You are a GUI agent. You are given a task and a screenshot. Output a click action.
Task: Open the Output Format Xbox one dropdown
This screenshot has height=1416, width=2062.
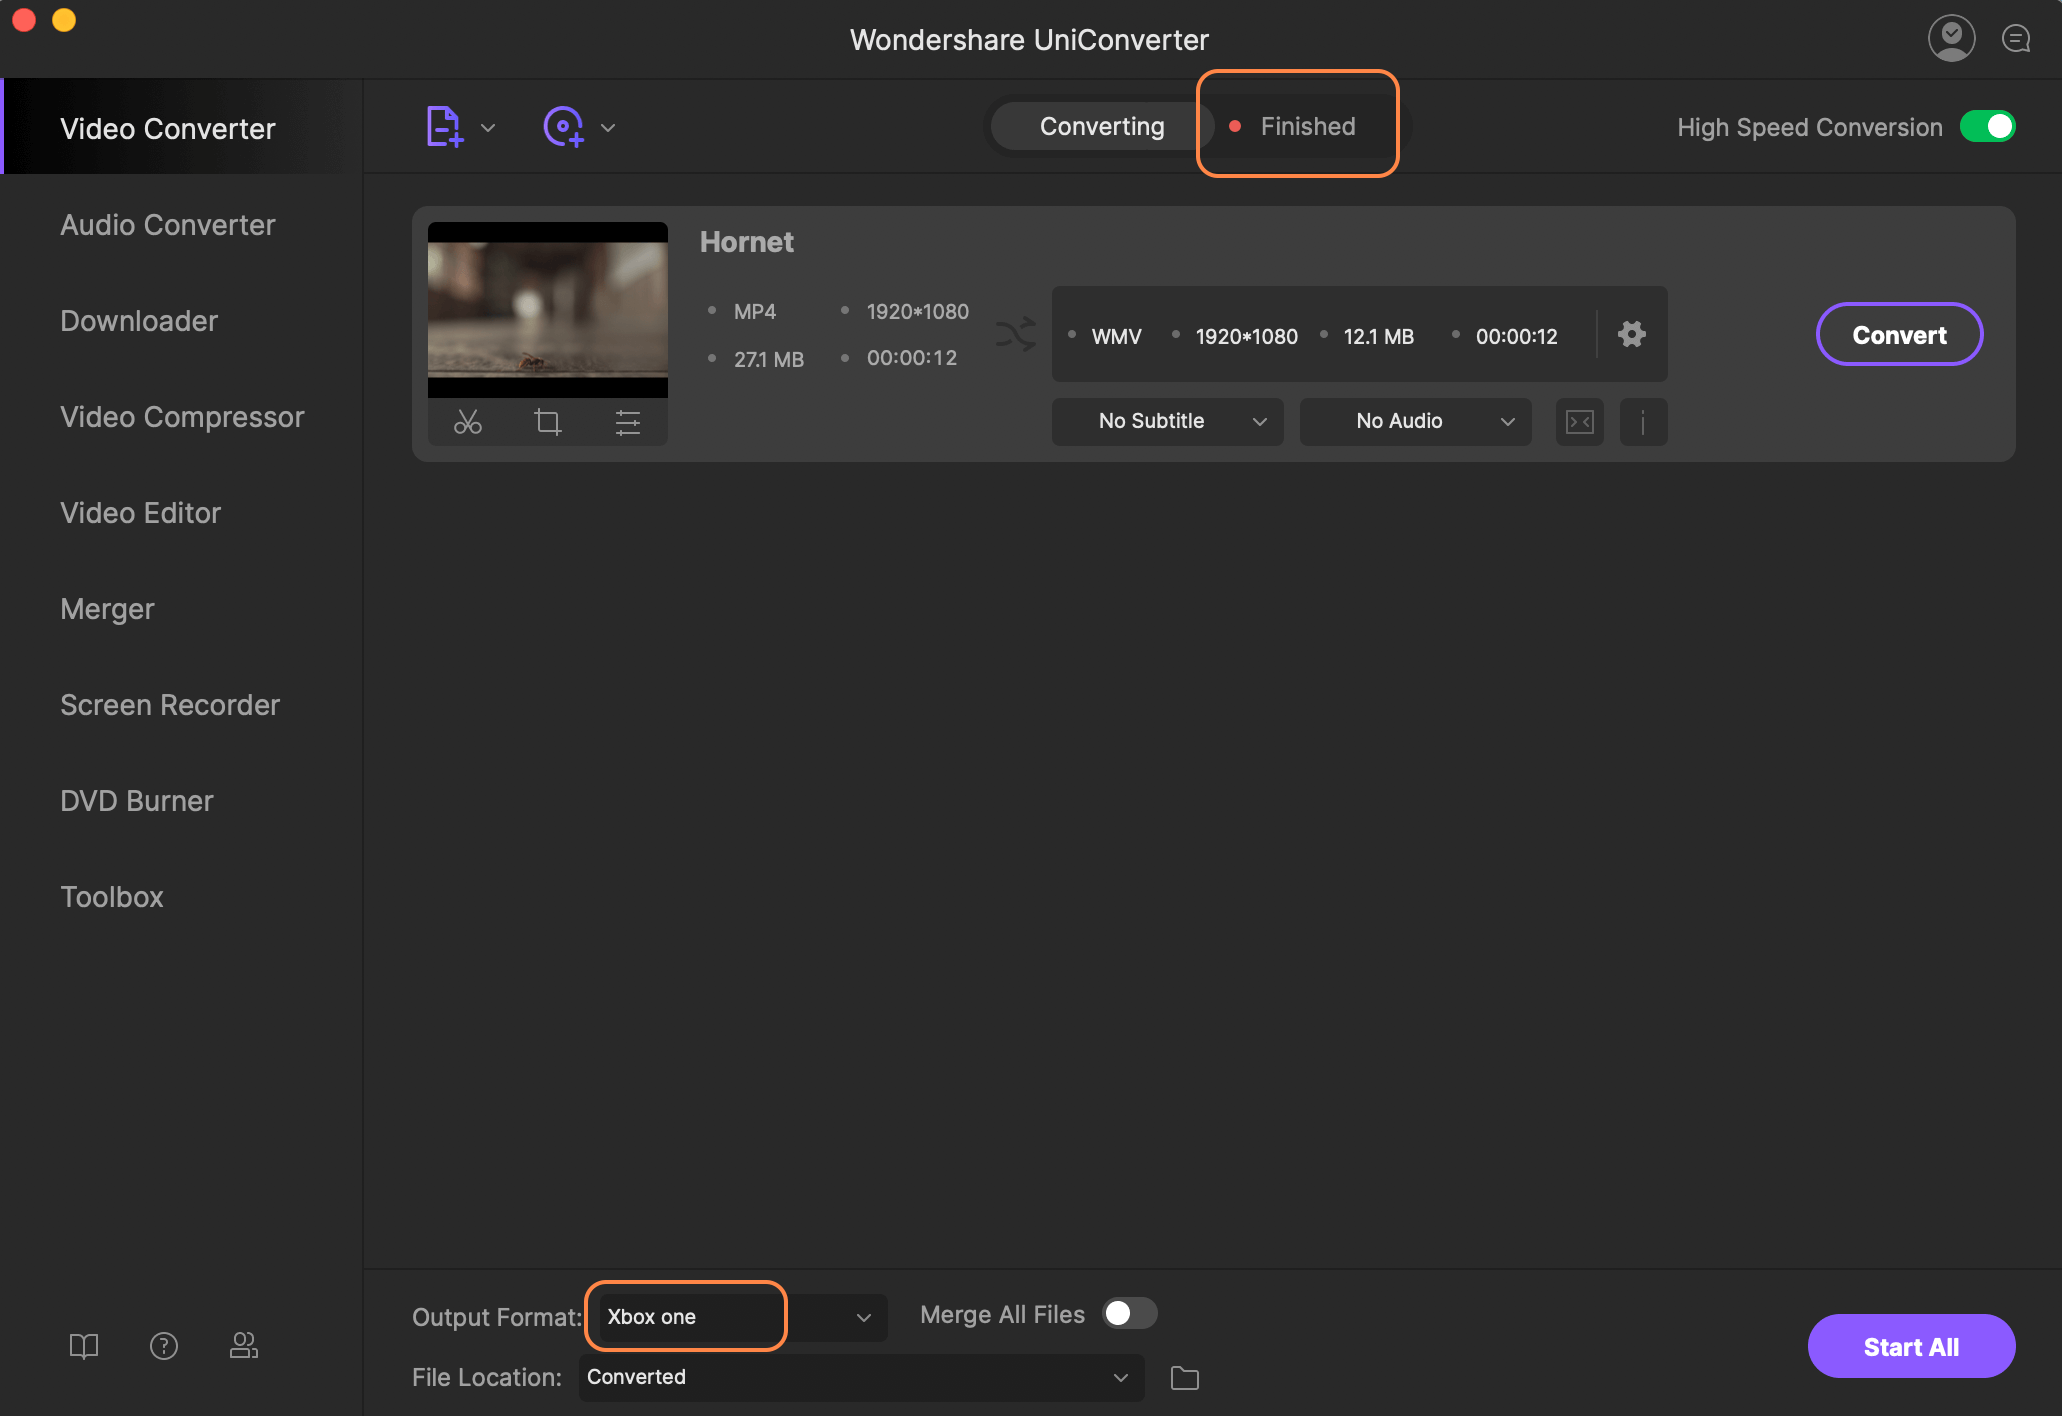(742, 1317)
